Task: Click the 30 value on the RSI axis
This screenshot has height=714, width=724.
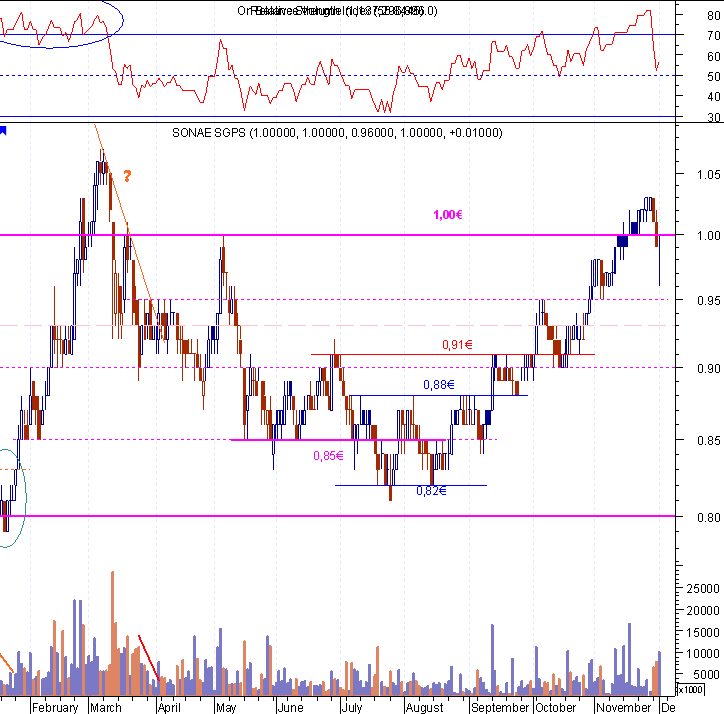Action: coord(713,117)
